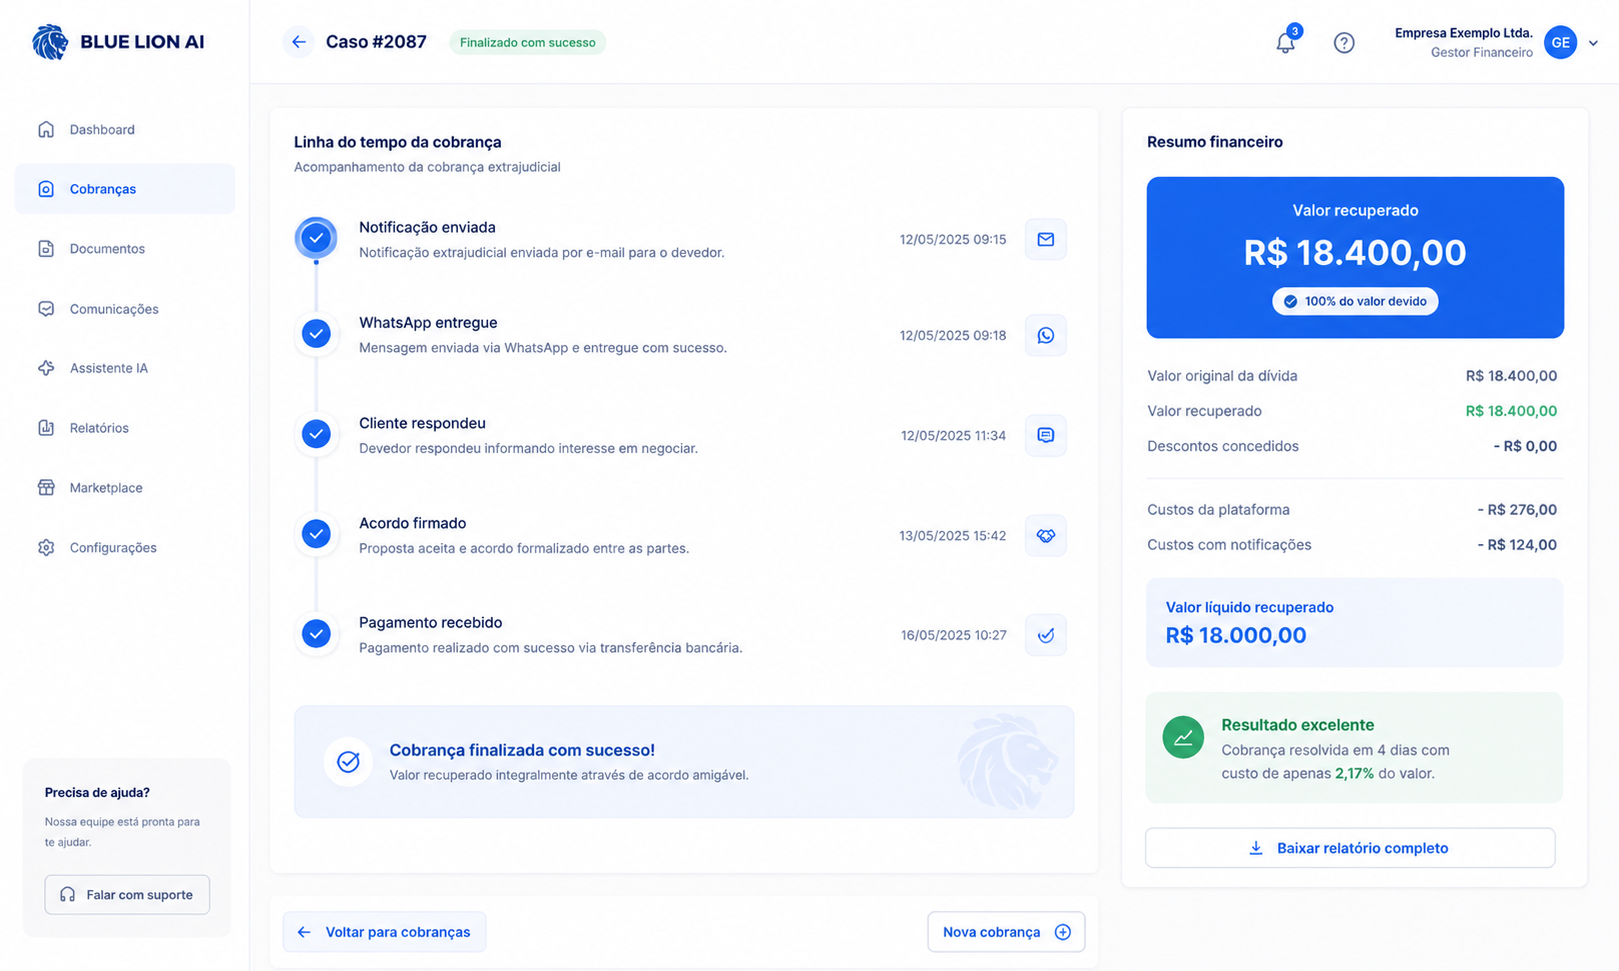
Task: Open Configurações in the sidebar
Action: coord(125,548)
